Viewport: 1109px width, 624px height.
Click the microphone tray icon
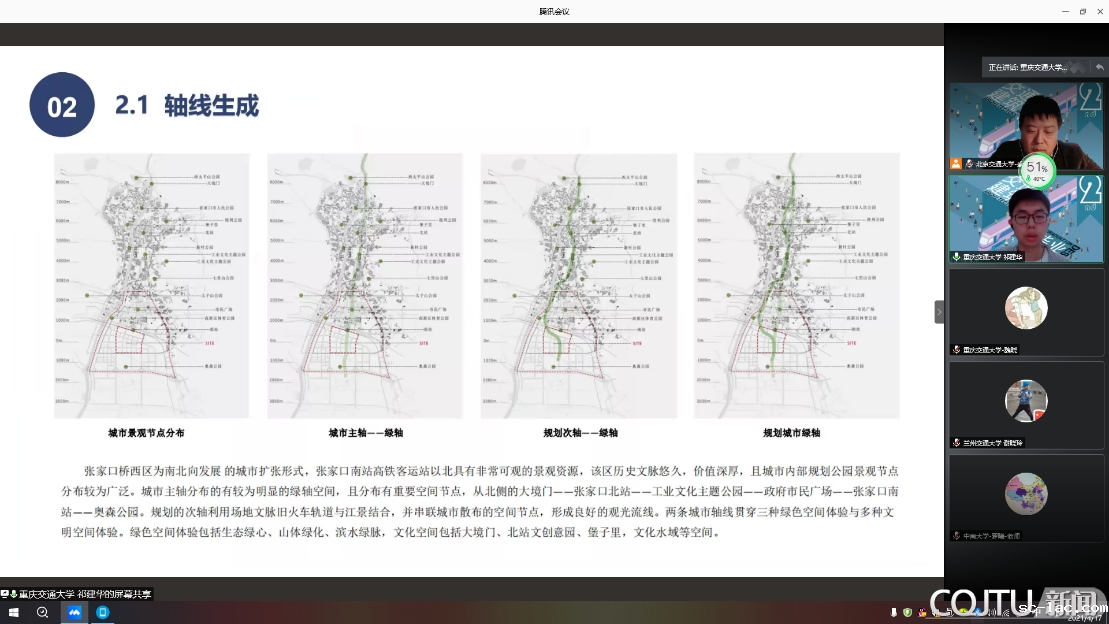893,612
